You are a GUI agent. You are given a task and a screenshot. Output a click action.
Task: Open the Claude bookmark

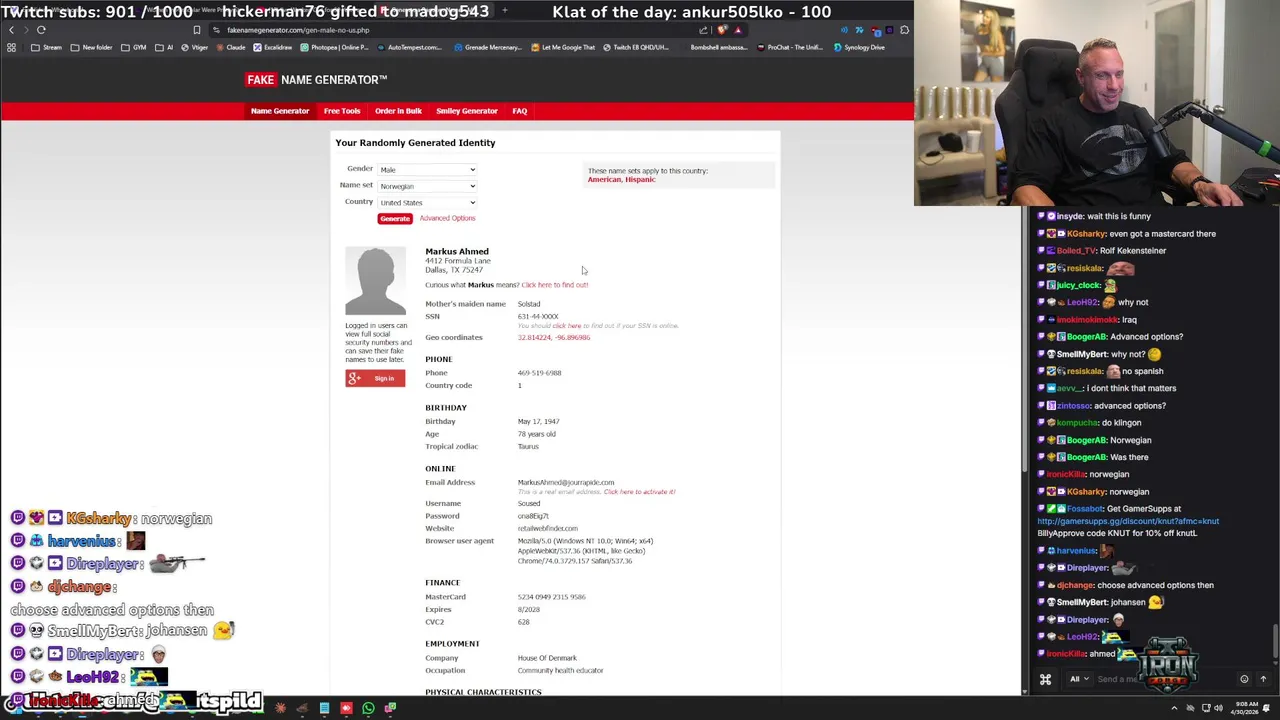click(230, 47)
